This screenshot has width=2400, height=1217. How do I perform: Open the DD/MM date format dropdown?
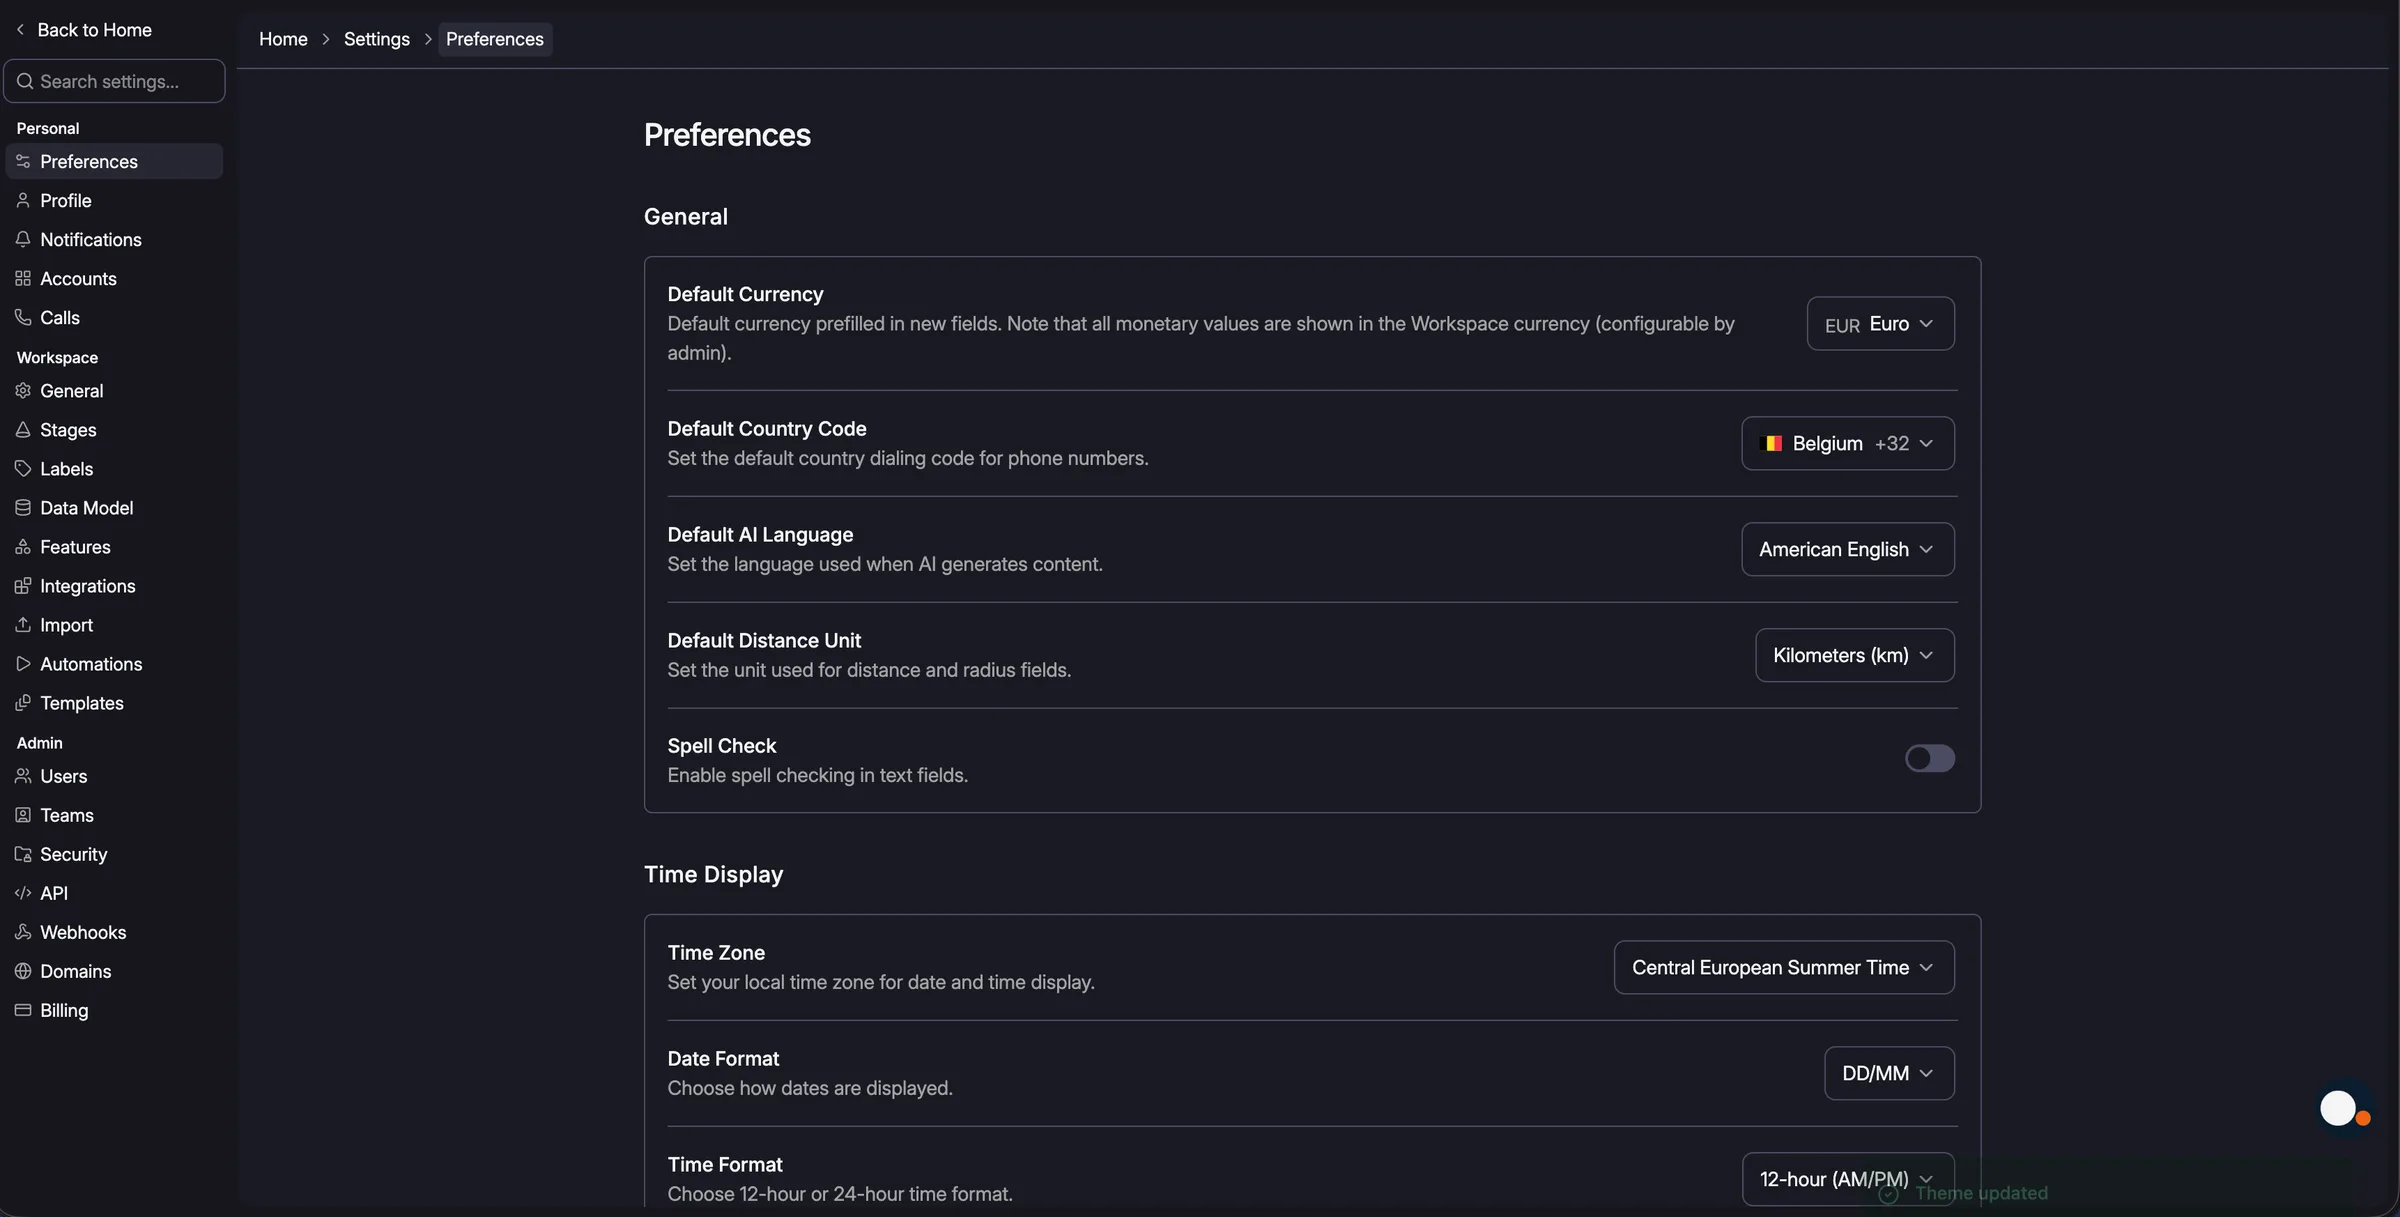pos(1888,1073)
